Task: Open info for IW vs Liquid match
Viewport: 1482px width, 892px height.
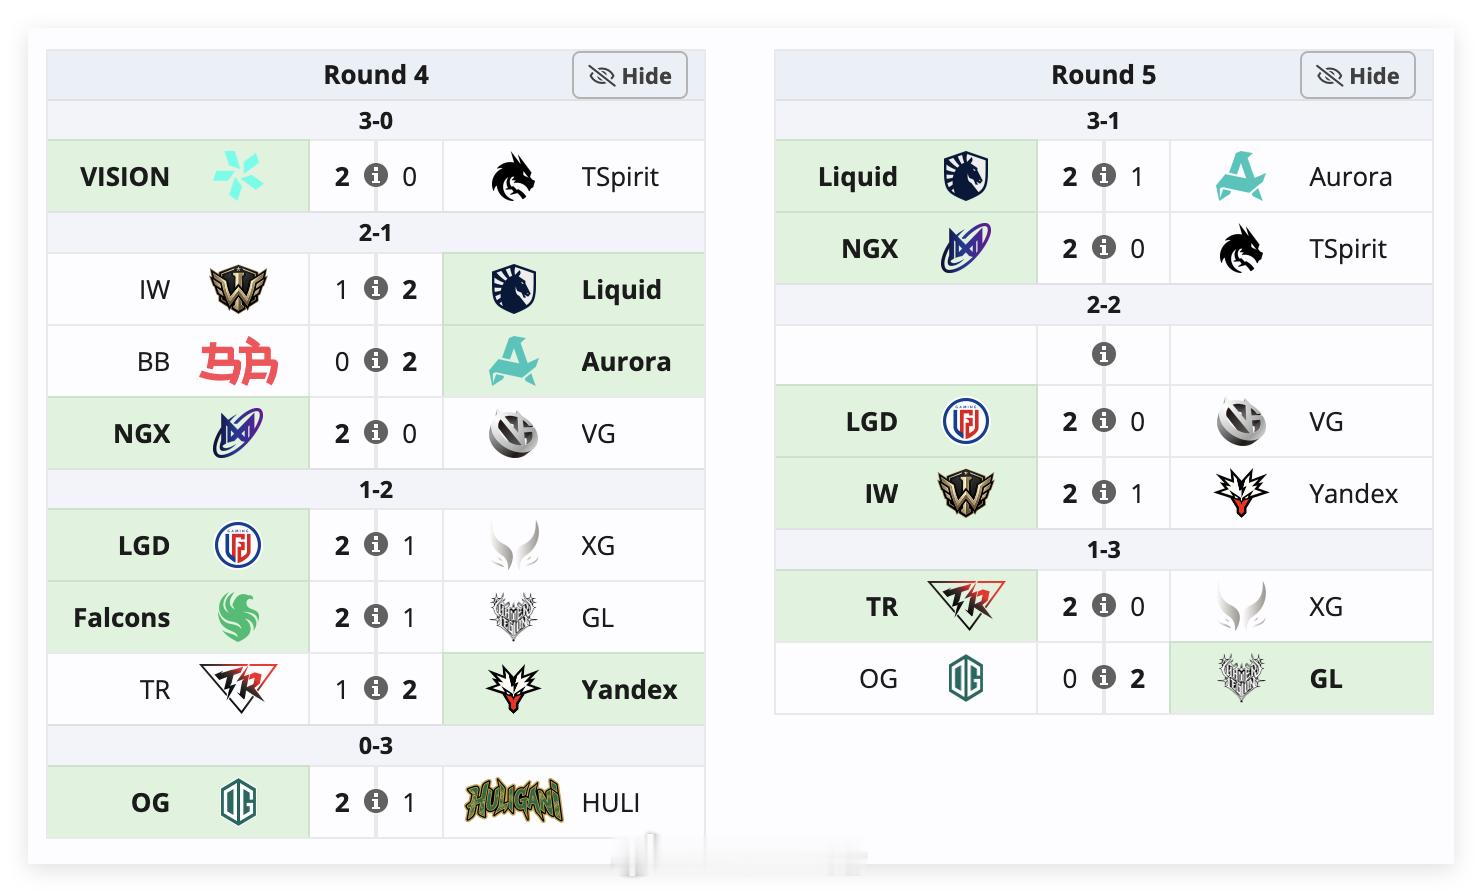Action: click(x=376, y=289)
